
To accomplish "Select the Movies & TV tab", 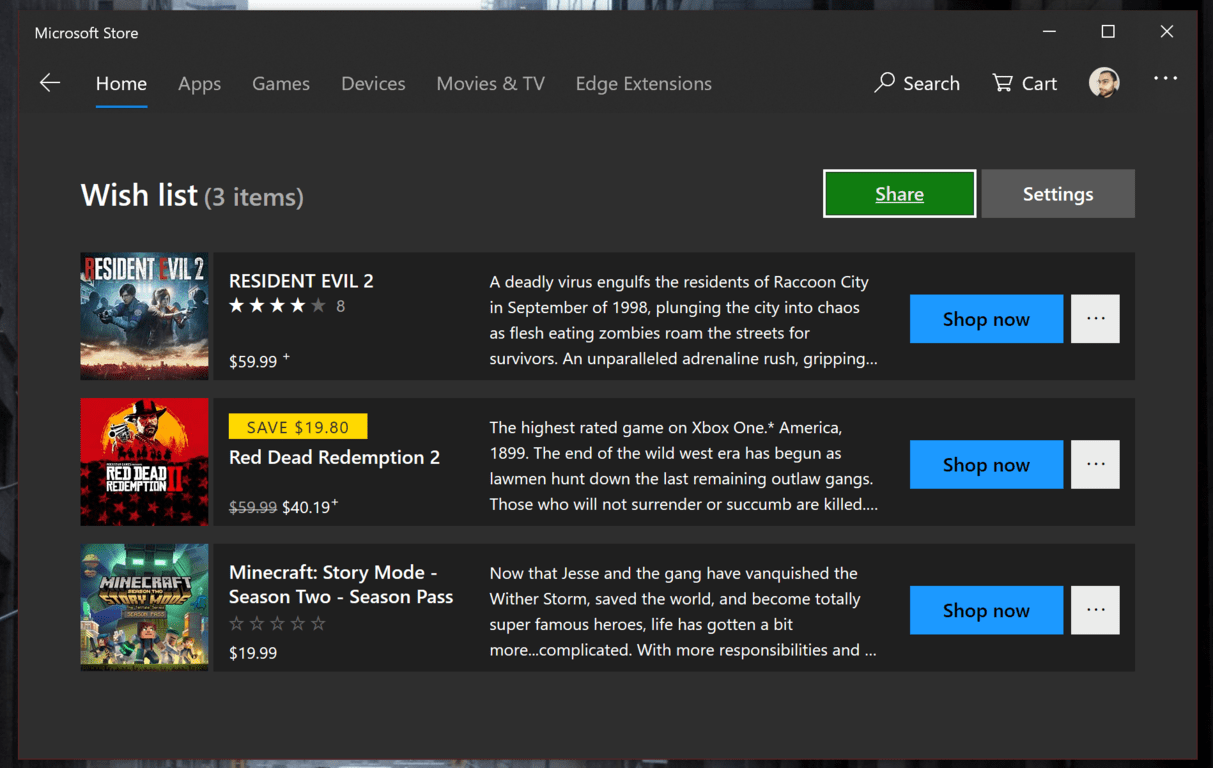I will 490,84.
